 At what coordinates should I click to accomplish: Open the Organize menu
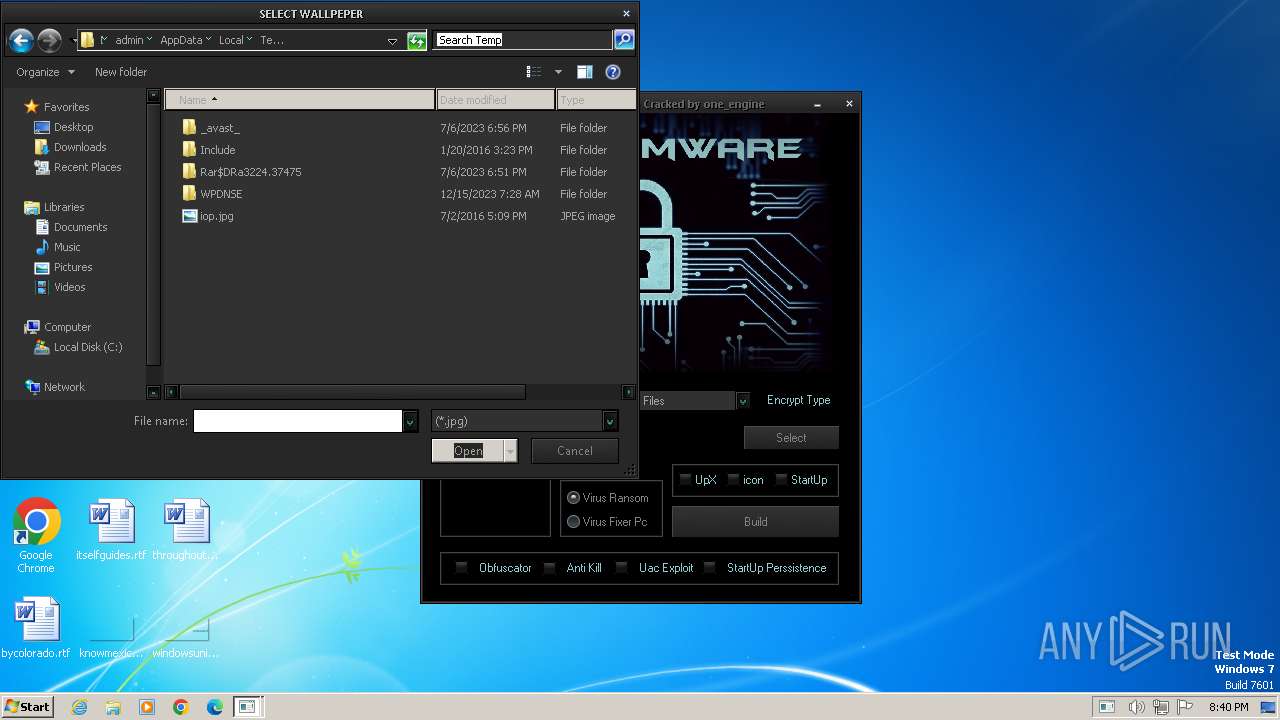click(45, 72)
